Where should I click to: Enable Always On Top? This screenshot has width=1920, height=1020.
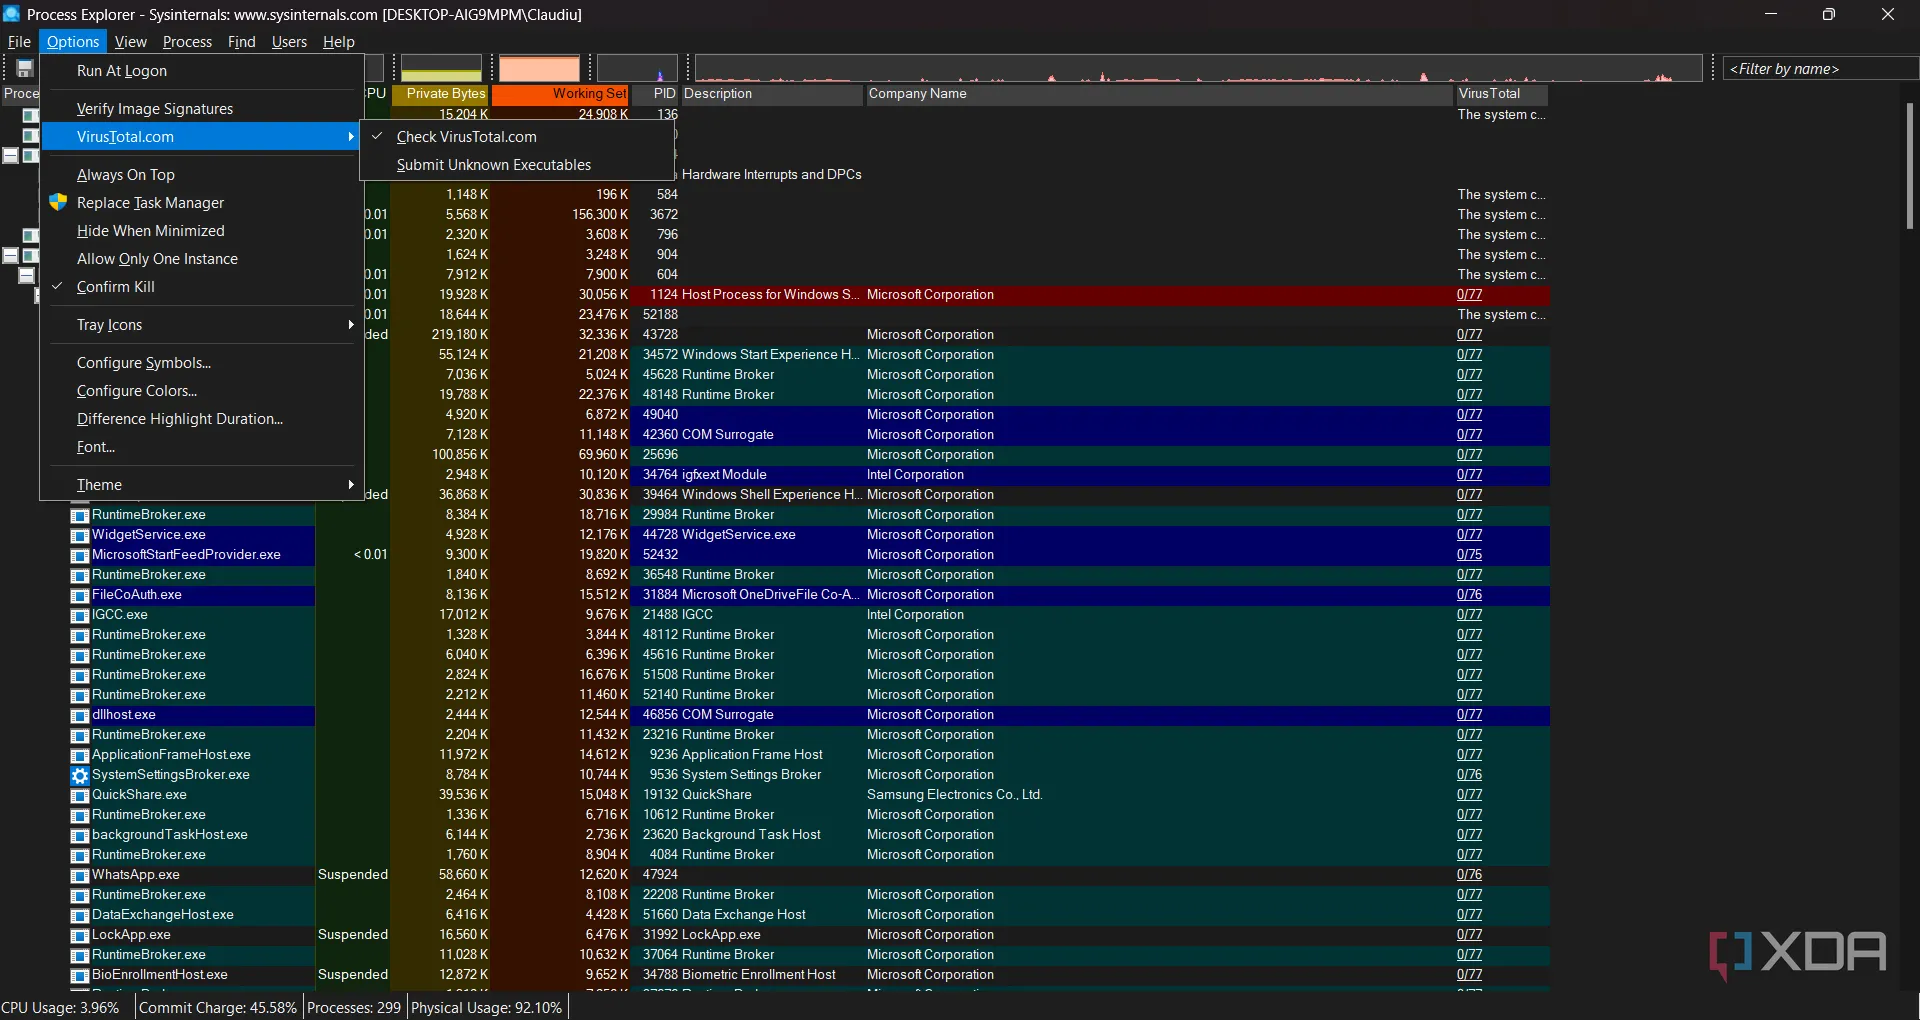pos(201,175)
